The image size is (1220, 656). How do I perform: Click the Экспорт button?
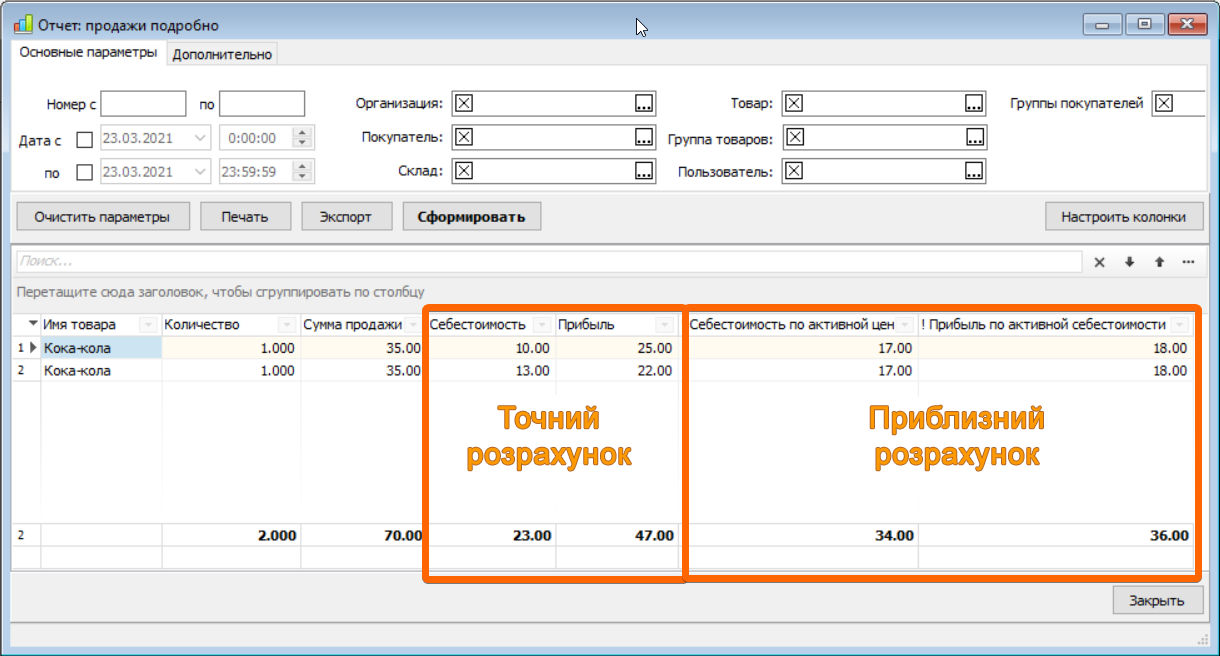click(x=345, y=216)
